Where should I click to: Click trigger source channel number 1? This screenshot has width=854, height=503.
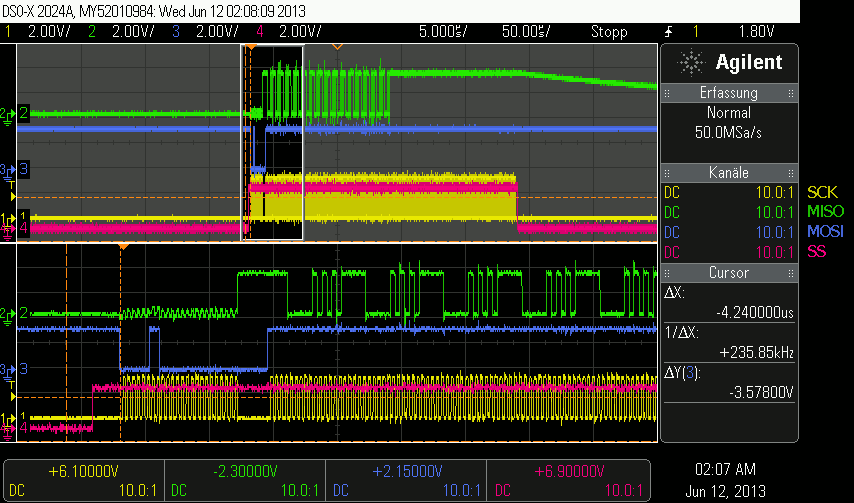click(696, 32)
